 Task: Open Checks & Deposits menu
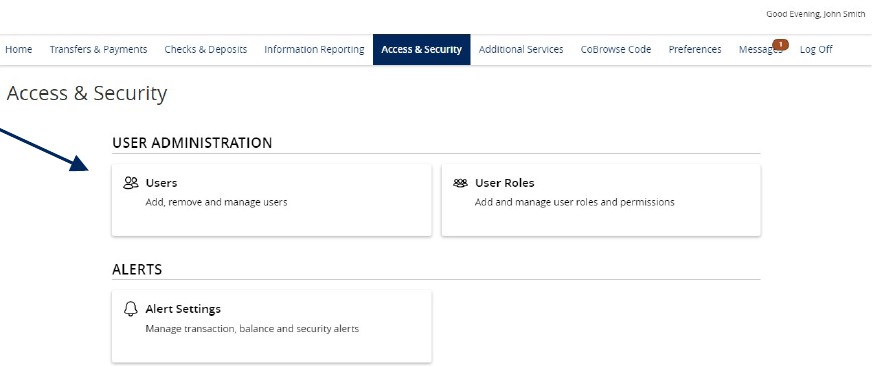tap(206, 50)
